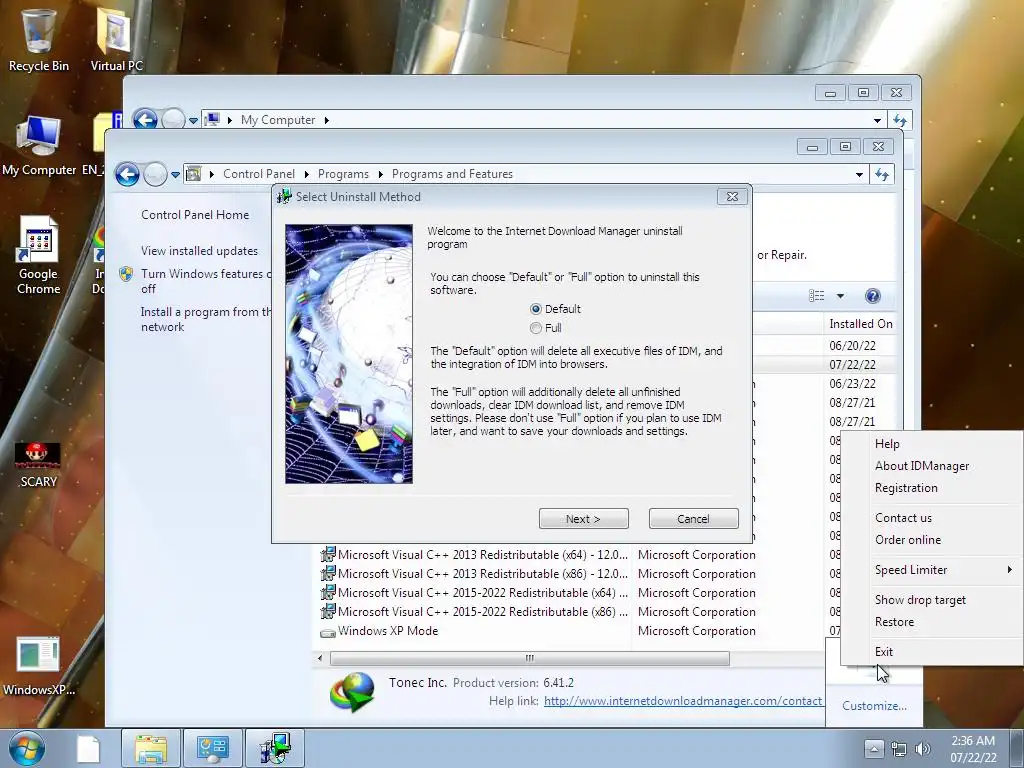Viewport: 1024px width, 768px height.
Task: Choose Order online in tray menu
Action: click(908, 540)
